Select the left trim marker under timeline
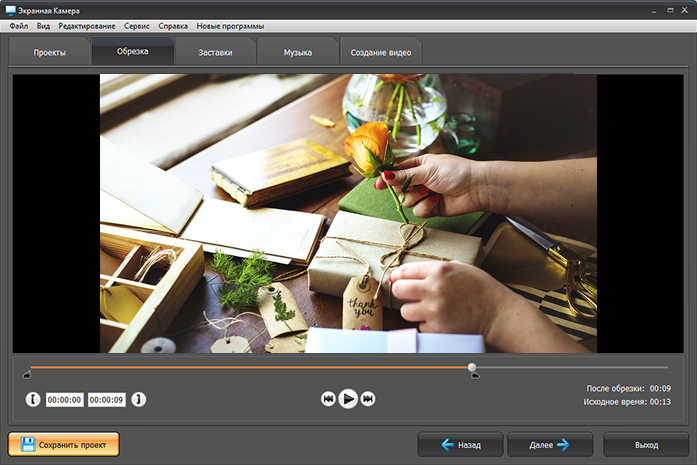The image size is (697, 465). [27, 376]
